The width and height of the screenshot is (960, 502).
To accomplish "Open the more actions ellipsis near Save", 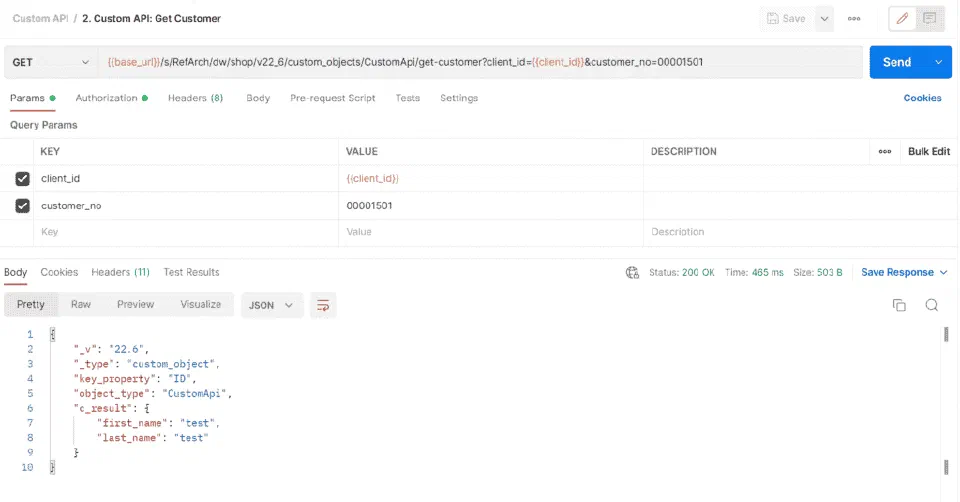I will [854, 18].
